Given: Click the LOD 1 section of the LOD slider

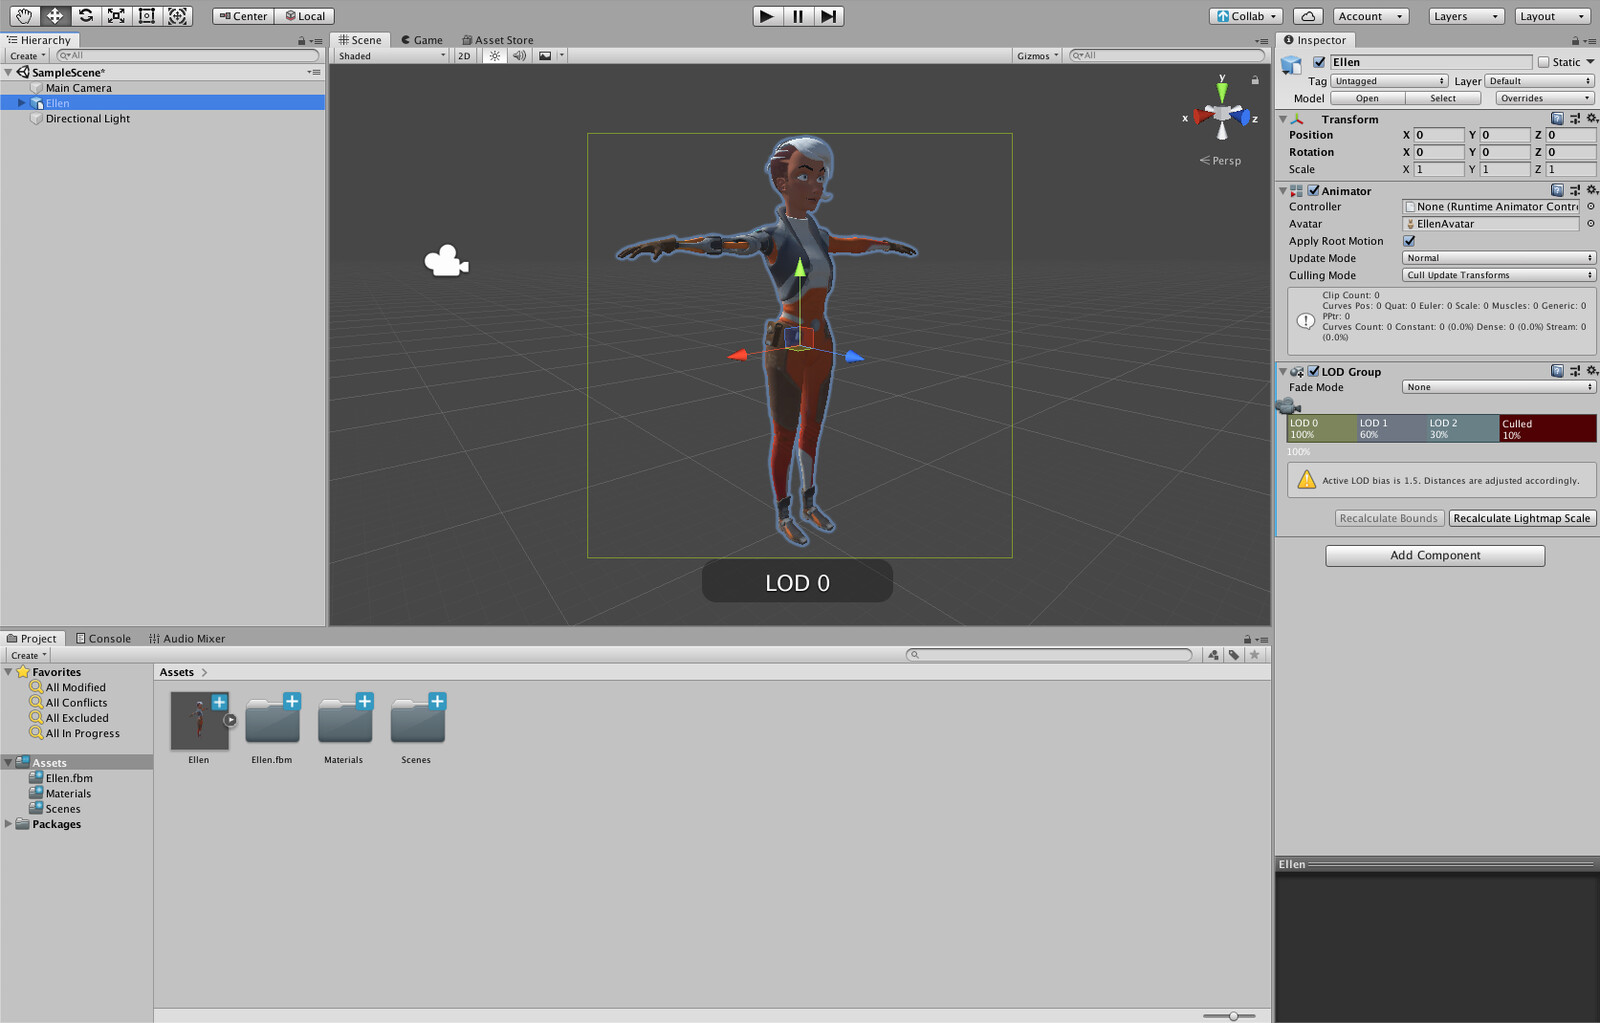Looking at the screenshot, I should [1390, 428].
